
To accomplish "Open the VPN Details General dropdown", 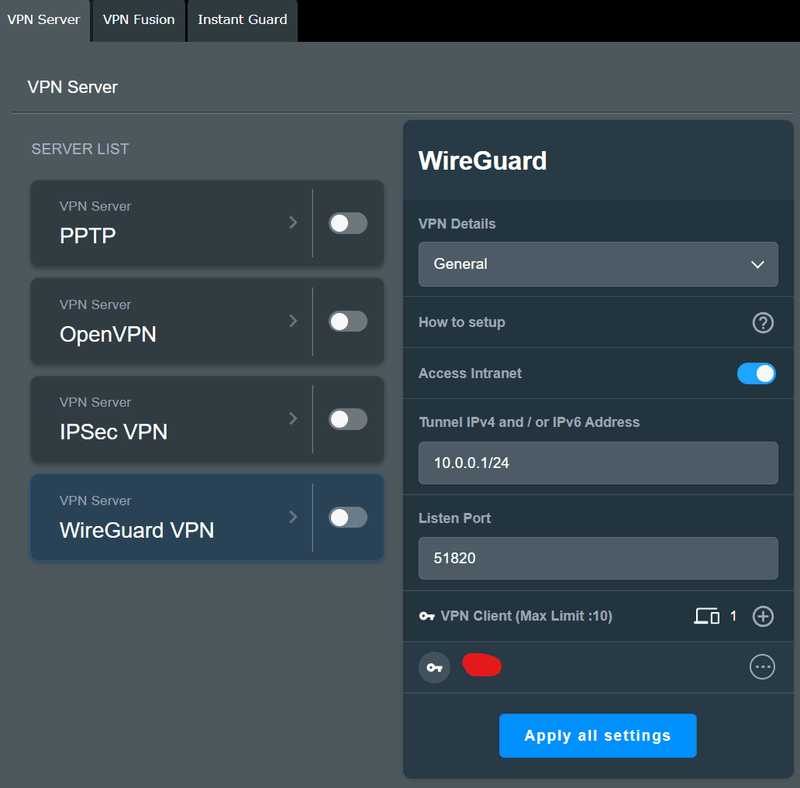I will (x=598, y=264).
